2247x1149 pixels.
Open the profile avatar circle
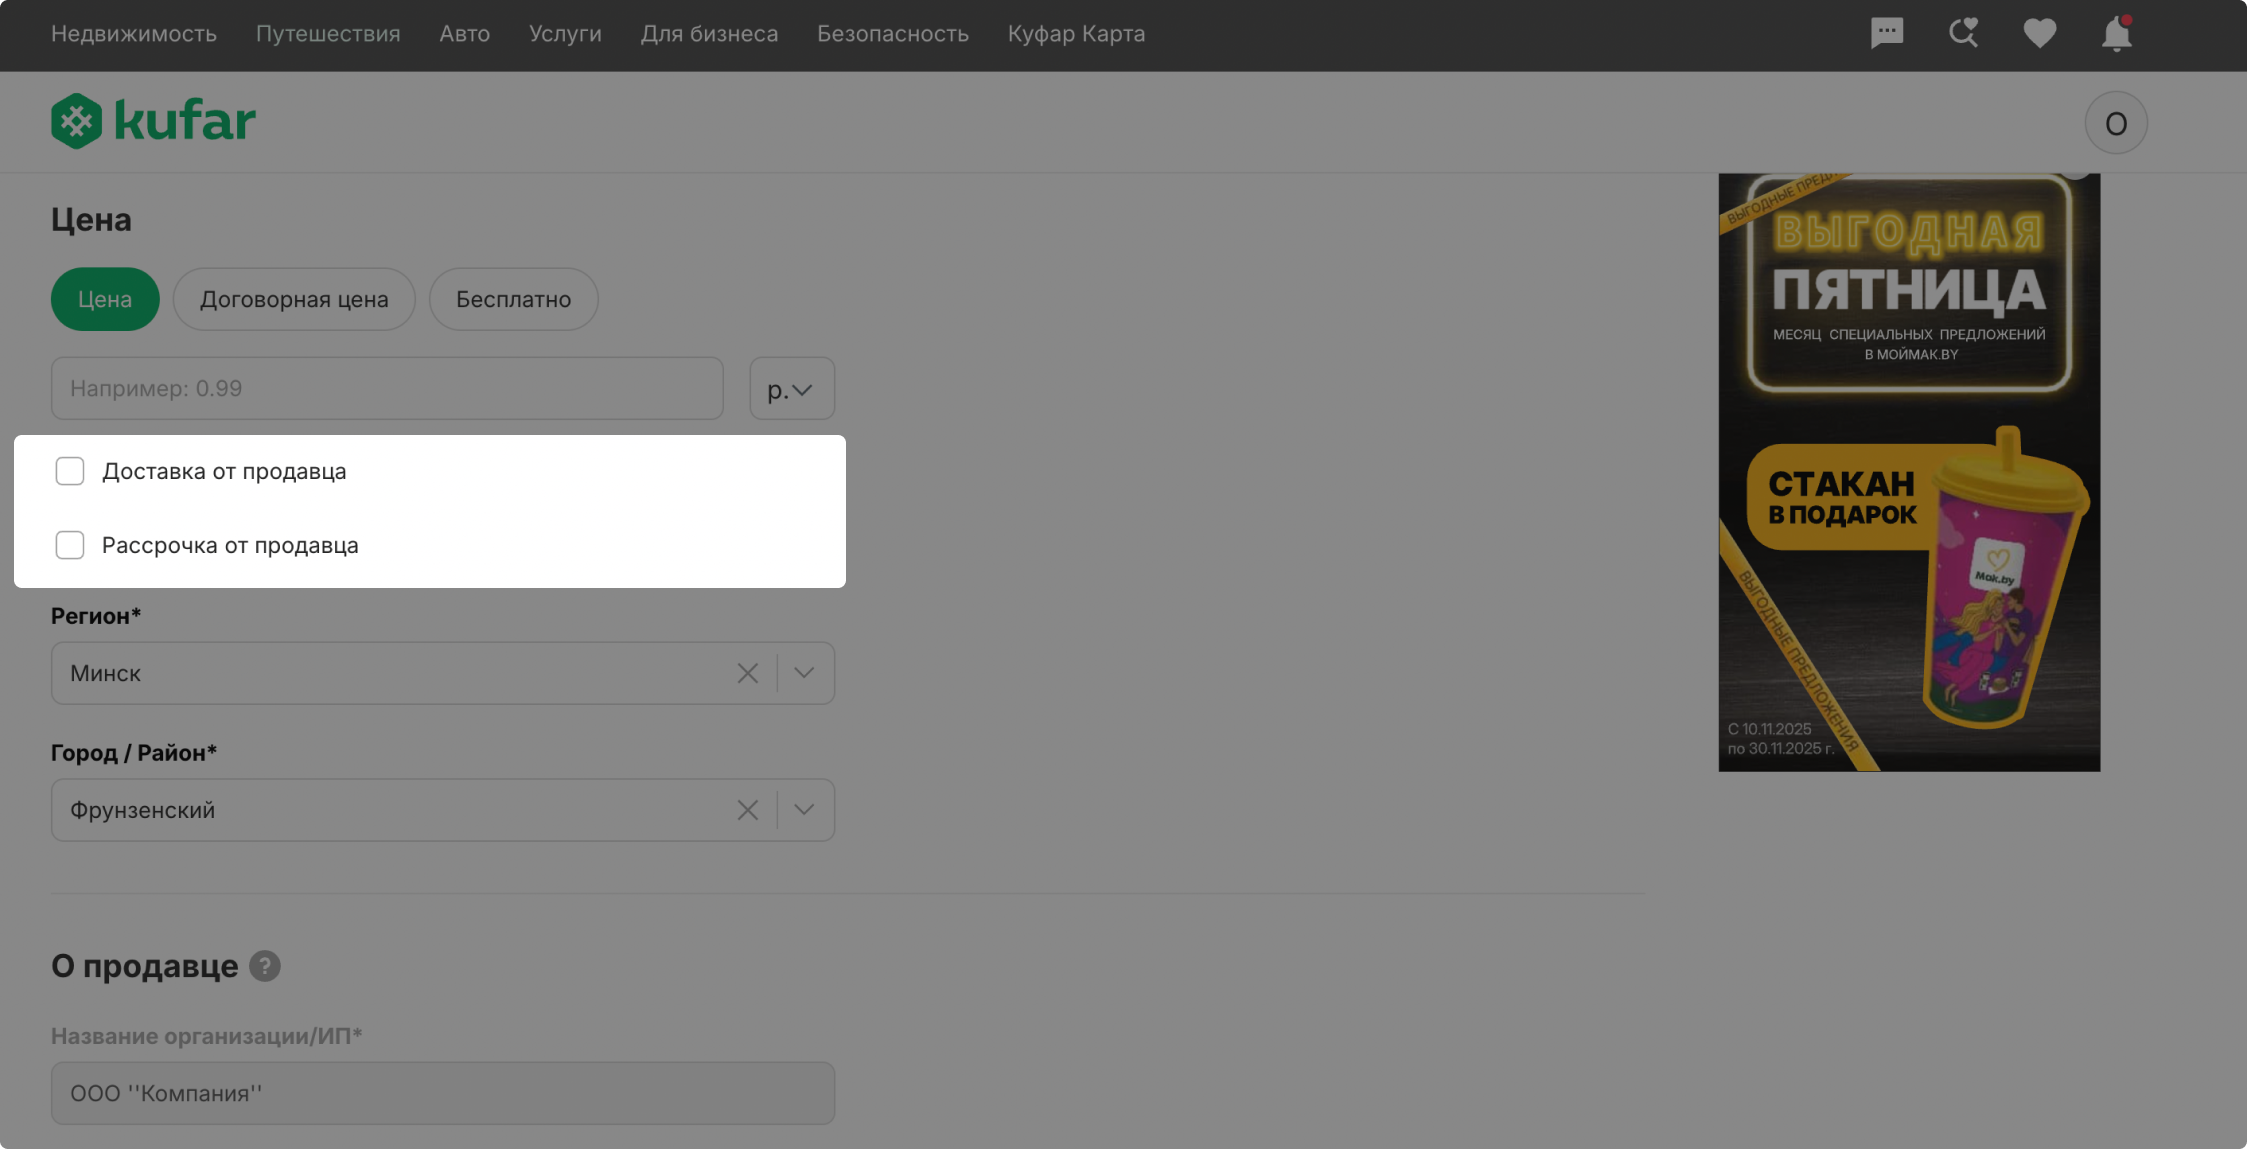point(2115,123)
